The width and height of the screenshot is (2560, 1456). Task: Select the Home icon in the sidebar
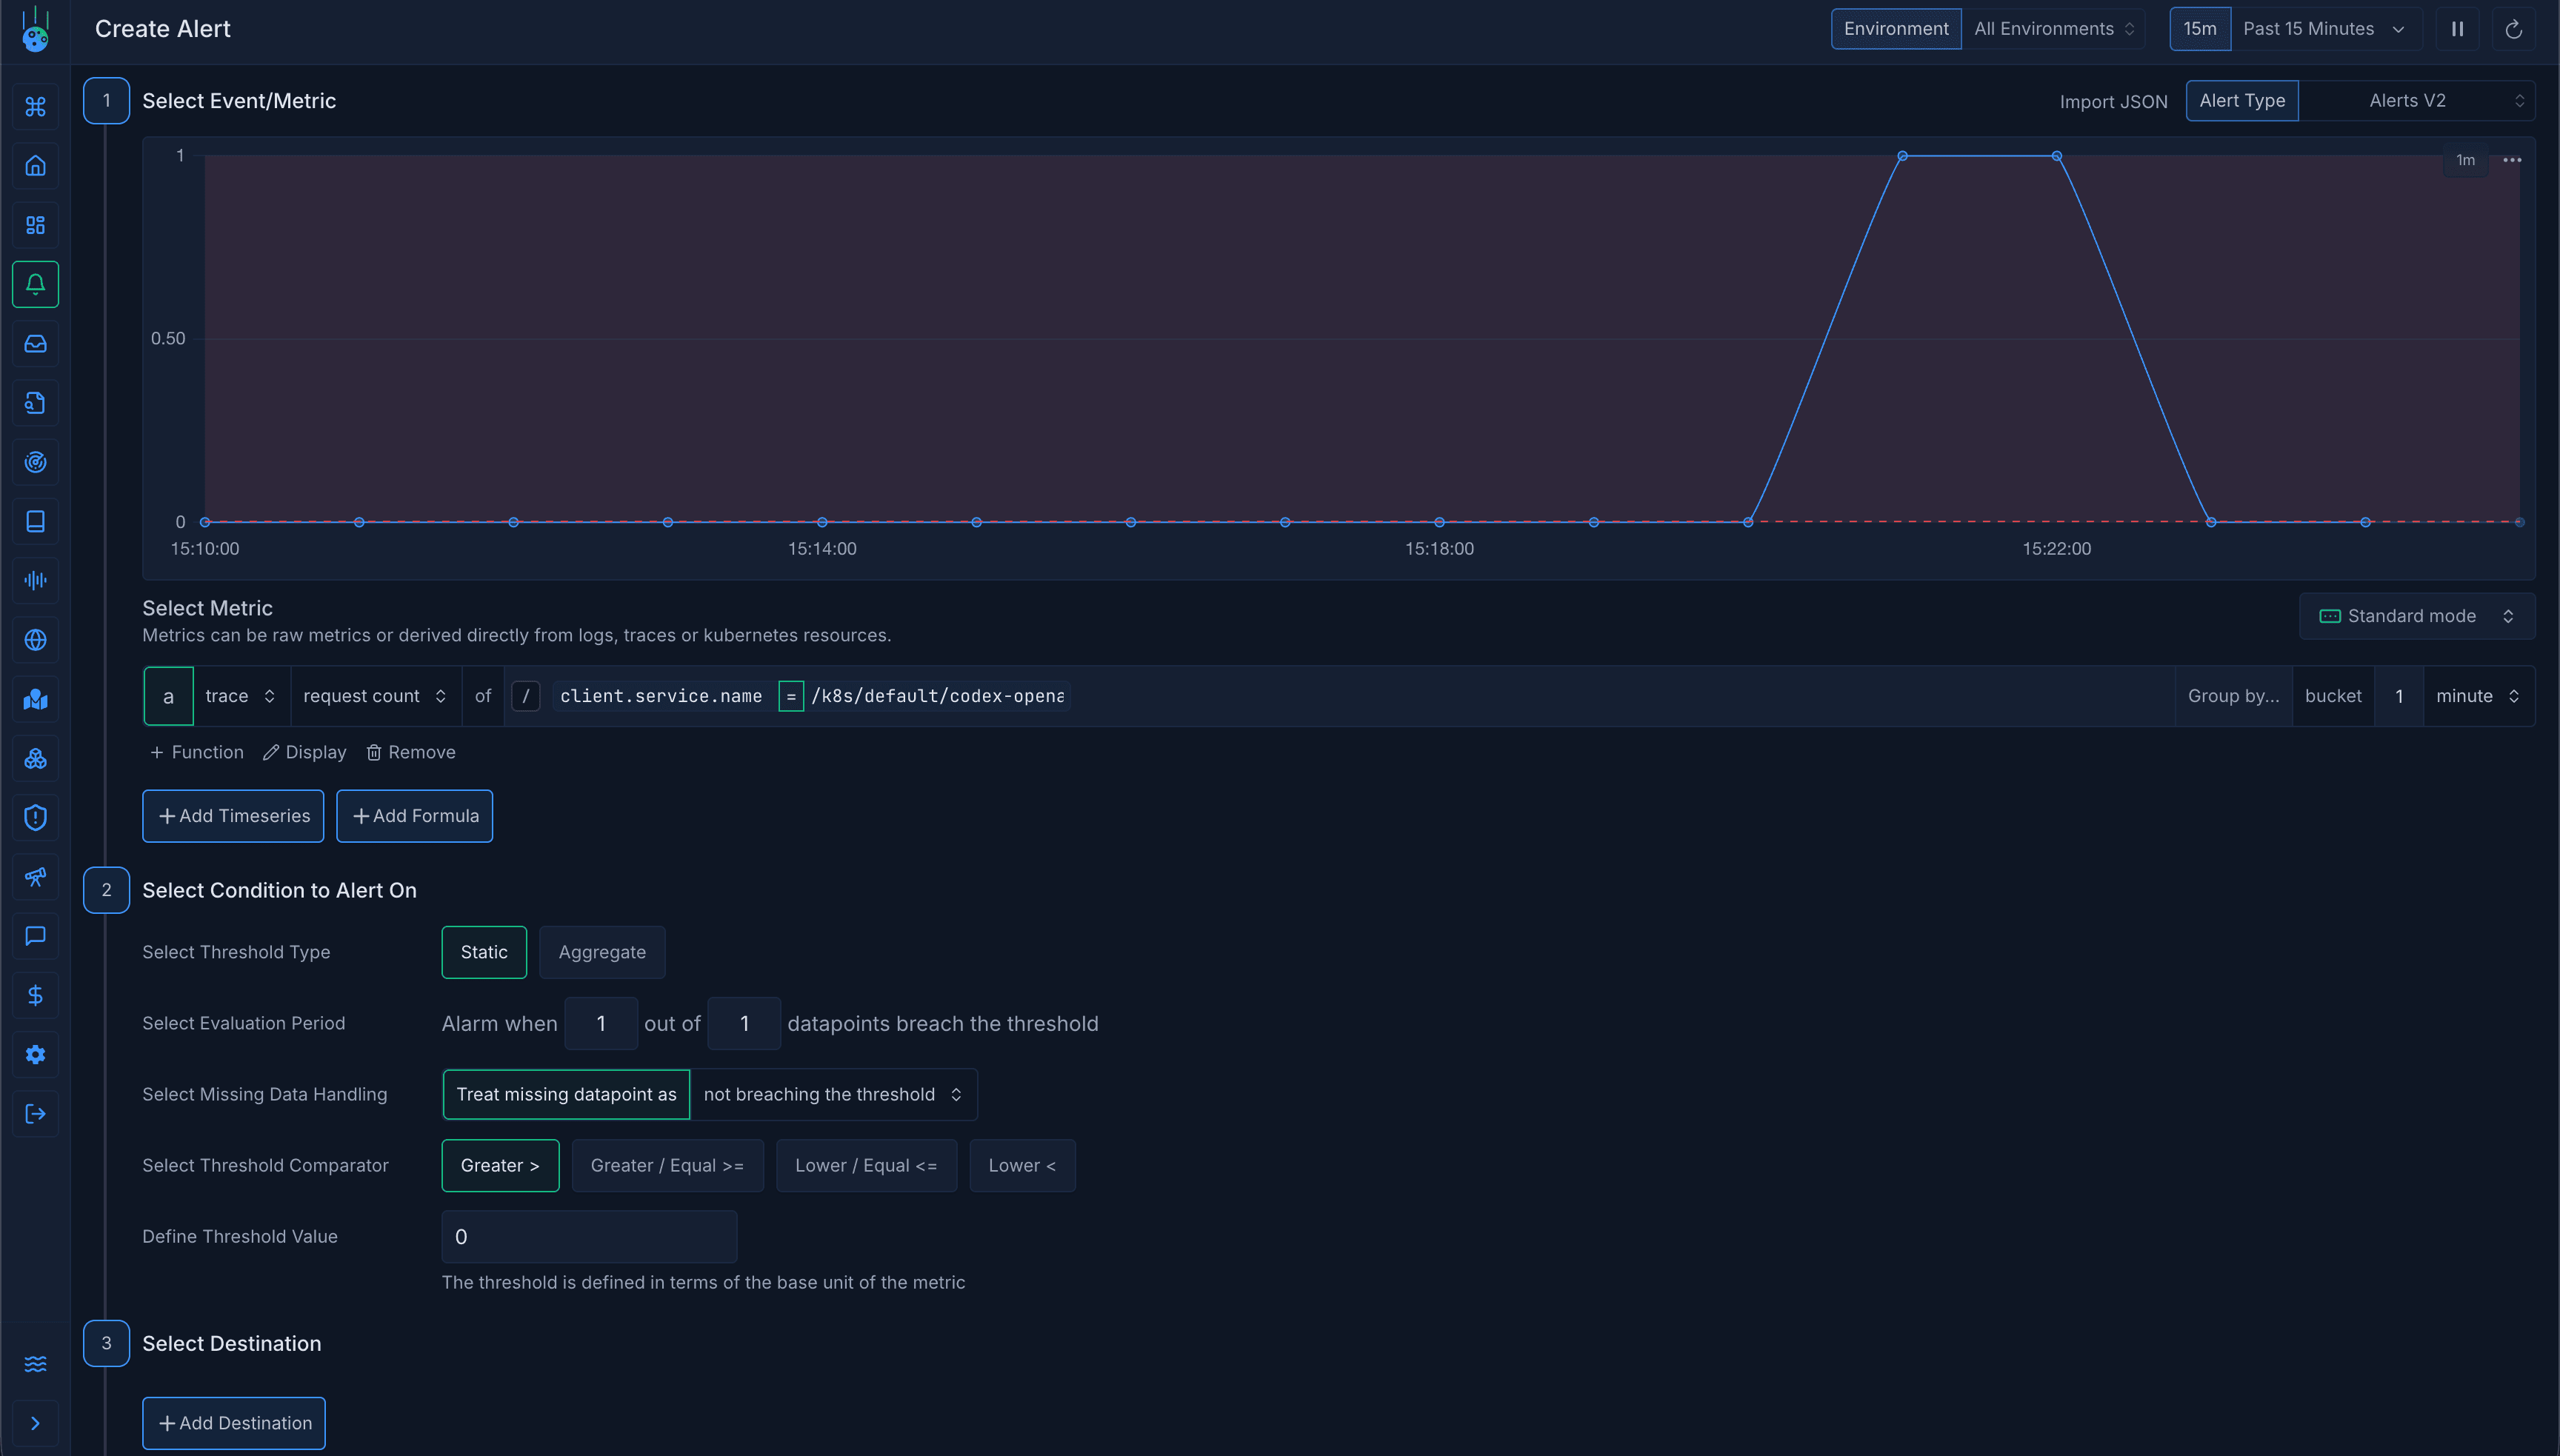[x=36, y=166]
